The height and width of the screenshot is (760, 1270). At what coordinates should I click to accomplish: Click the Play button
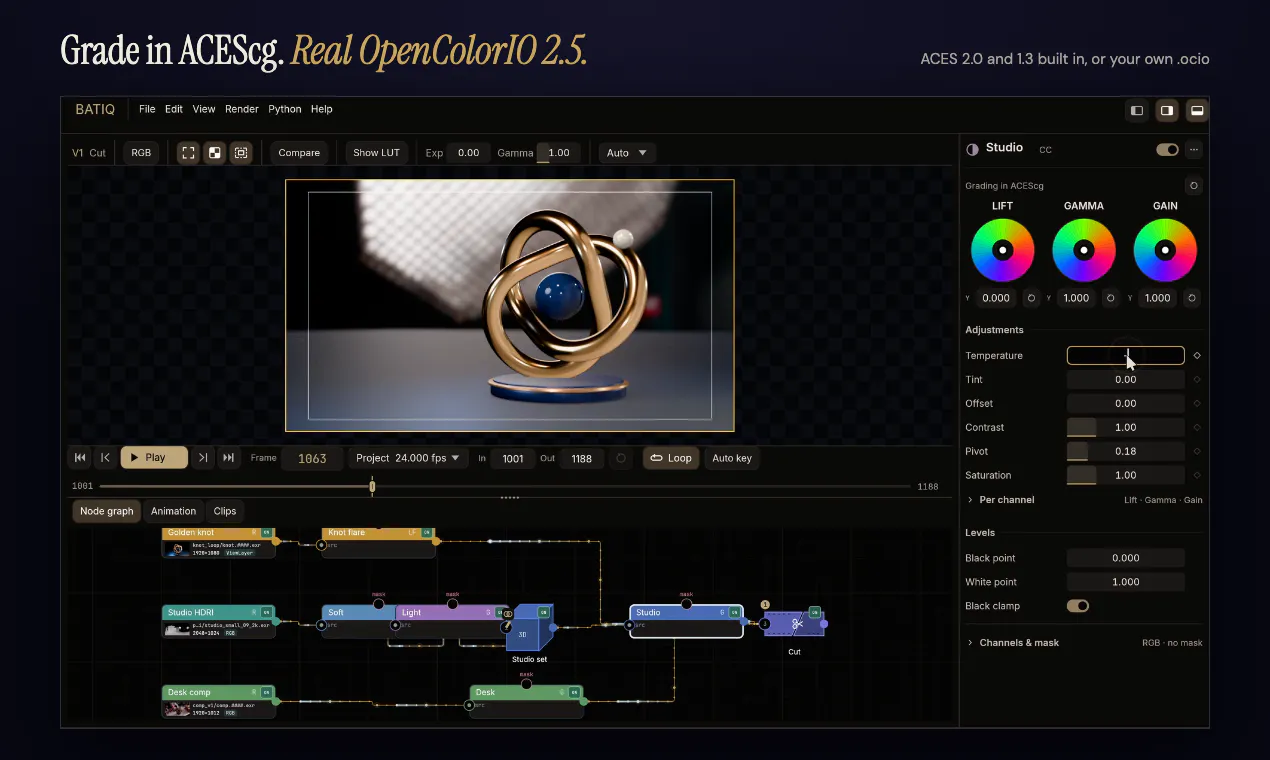154,458
